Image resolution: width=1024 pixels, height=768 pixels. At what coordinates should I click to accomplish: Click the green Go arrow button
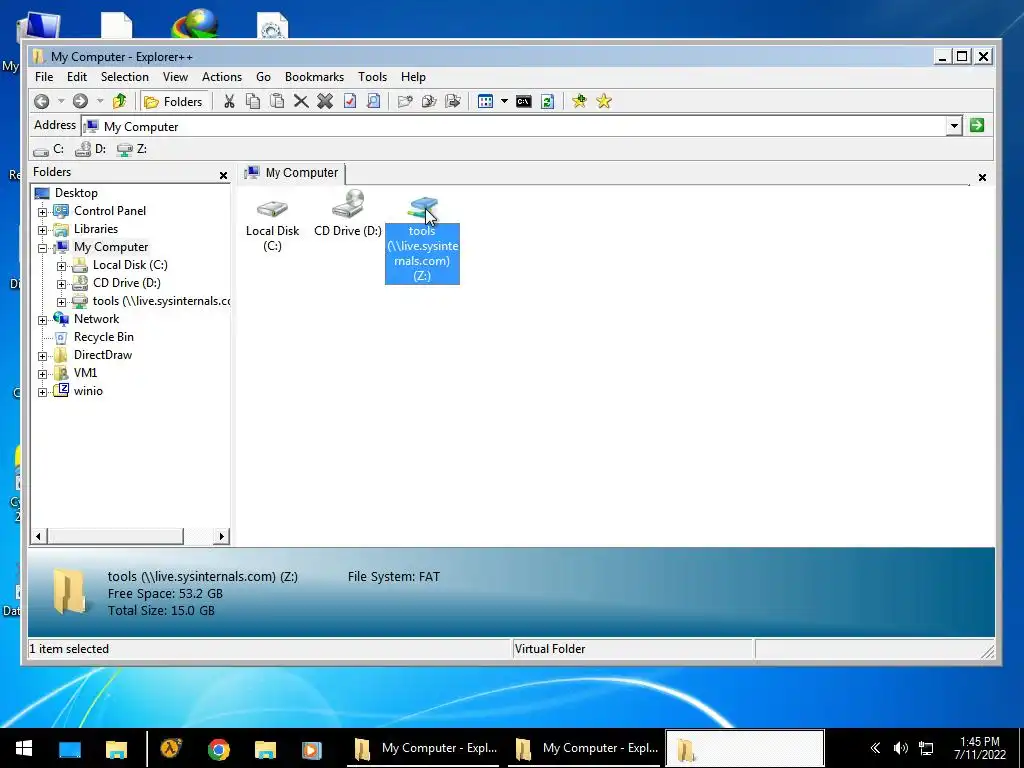pyautogui.click(x=977, y=125)
